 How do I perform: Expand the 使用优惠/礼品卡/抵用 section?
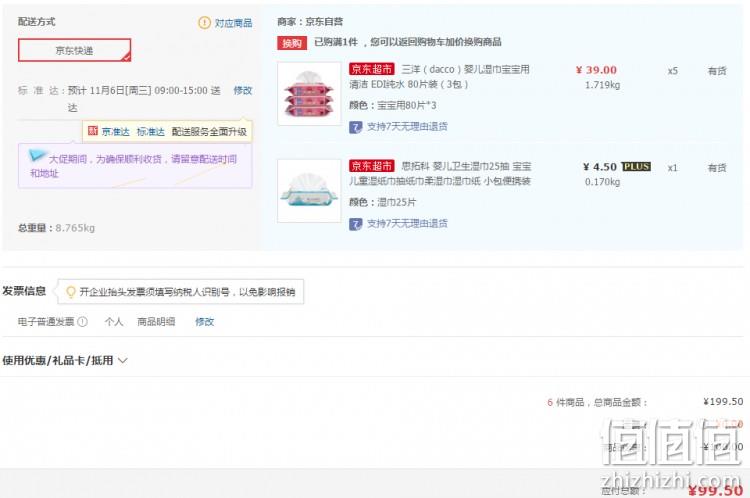tap(65, 360)
